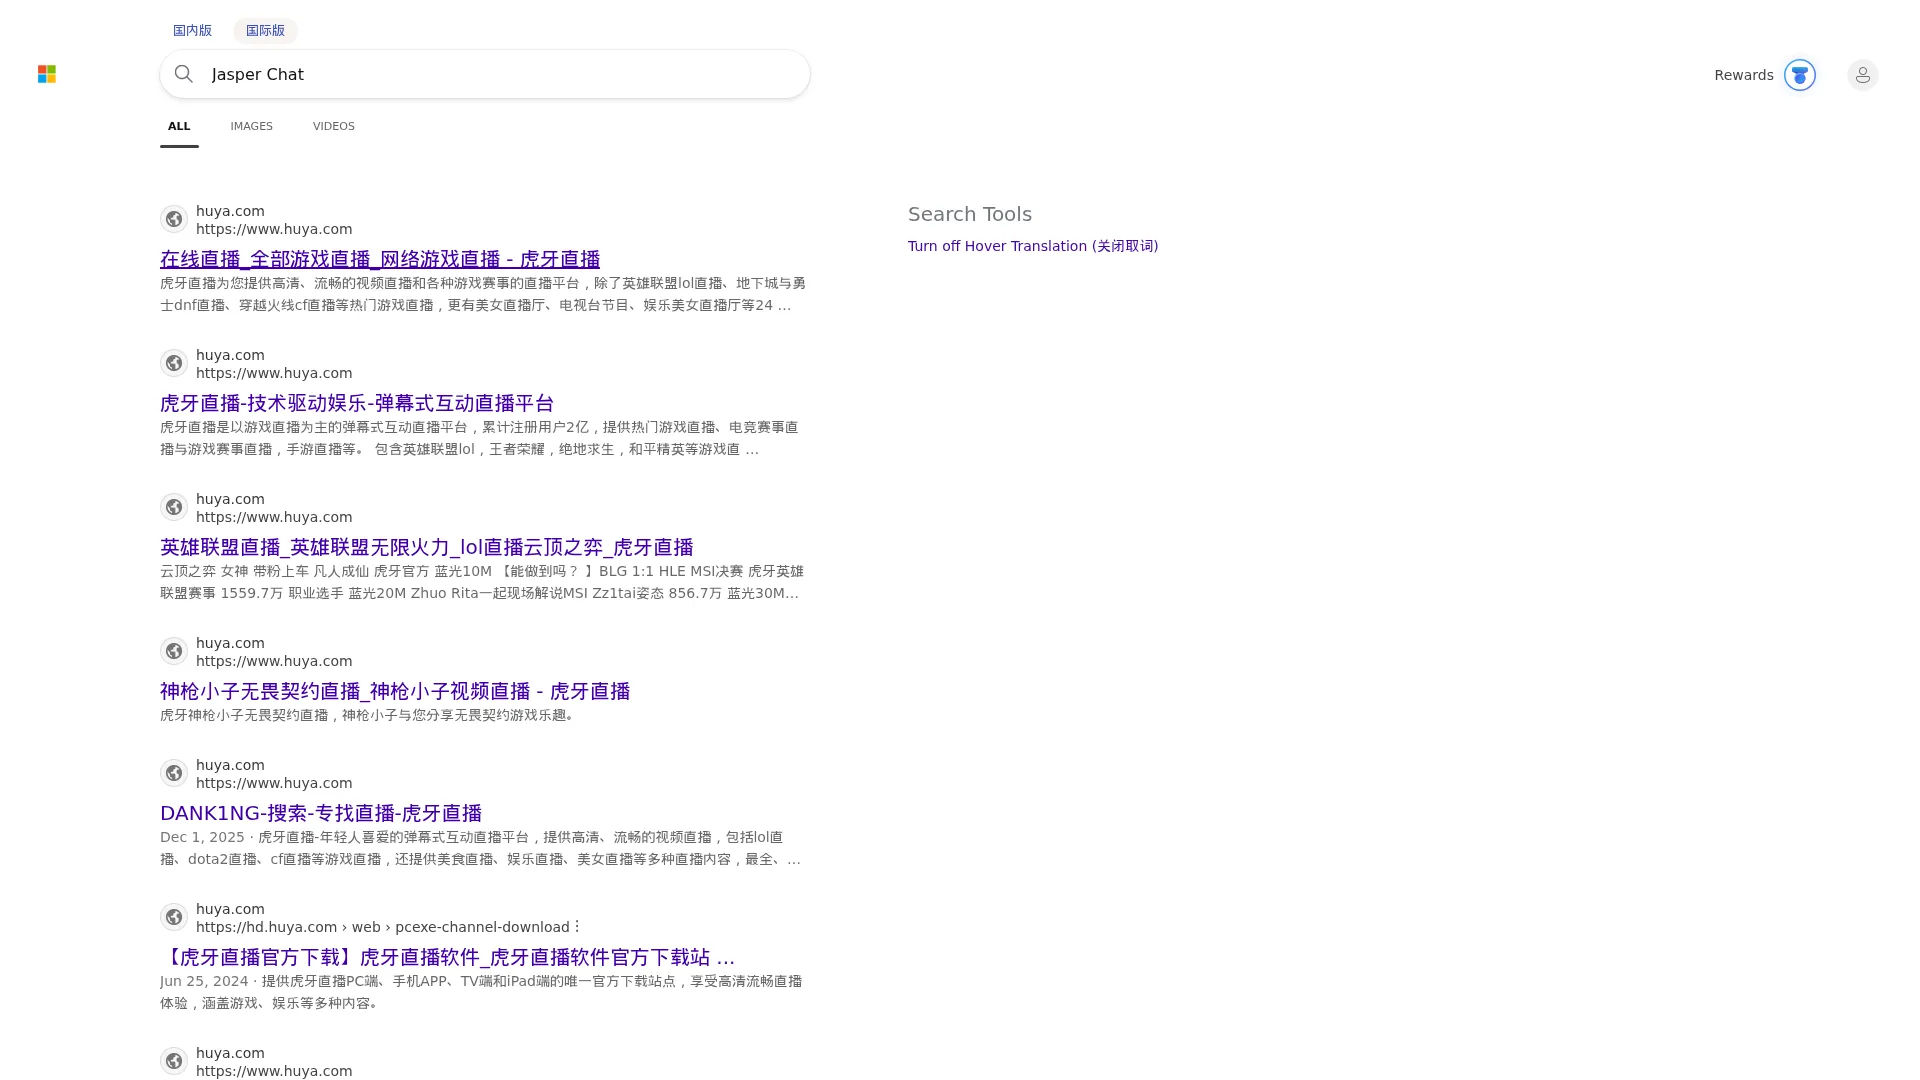Click the Rewards label
This screenshot has width=1920, height=1080.
tap(1743, 75)
